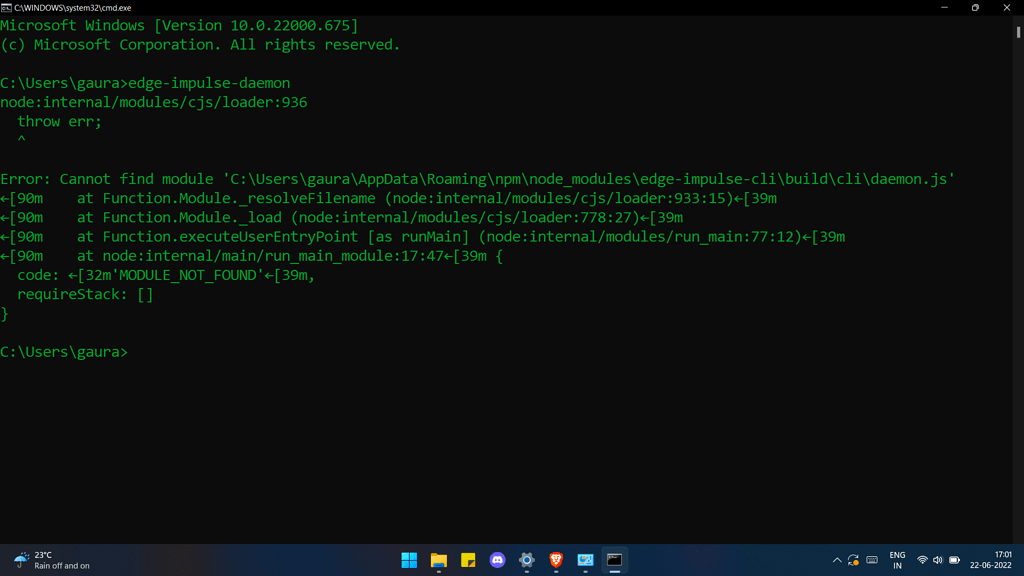Restore down the cmd.exe window
Image resolution: width=1024 pixels, height=576 pixels.
[x=975, y=8]
